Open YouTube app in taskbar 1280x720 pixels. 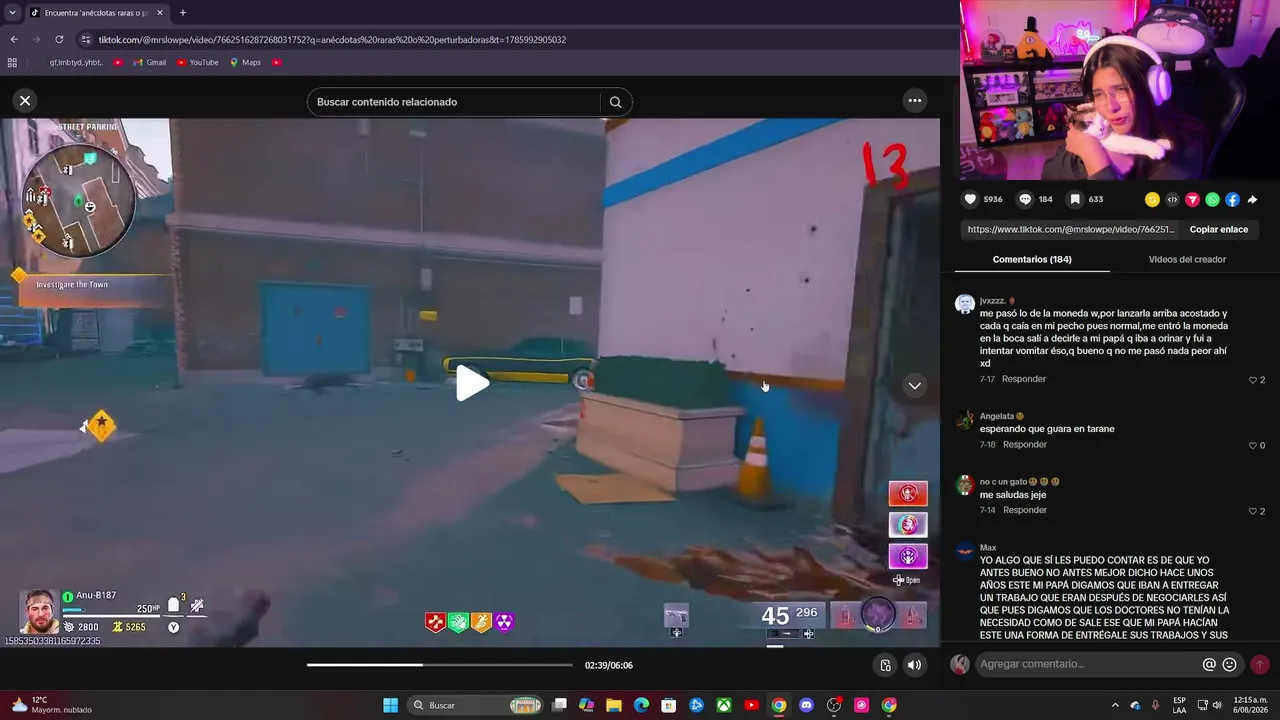751,705
